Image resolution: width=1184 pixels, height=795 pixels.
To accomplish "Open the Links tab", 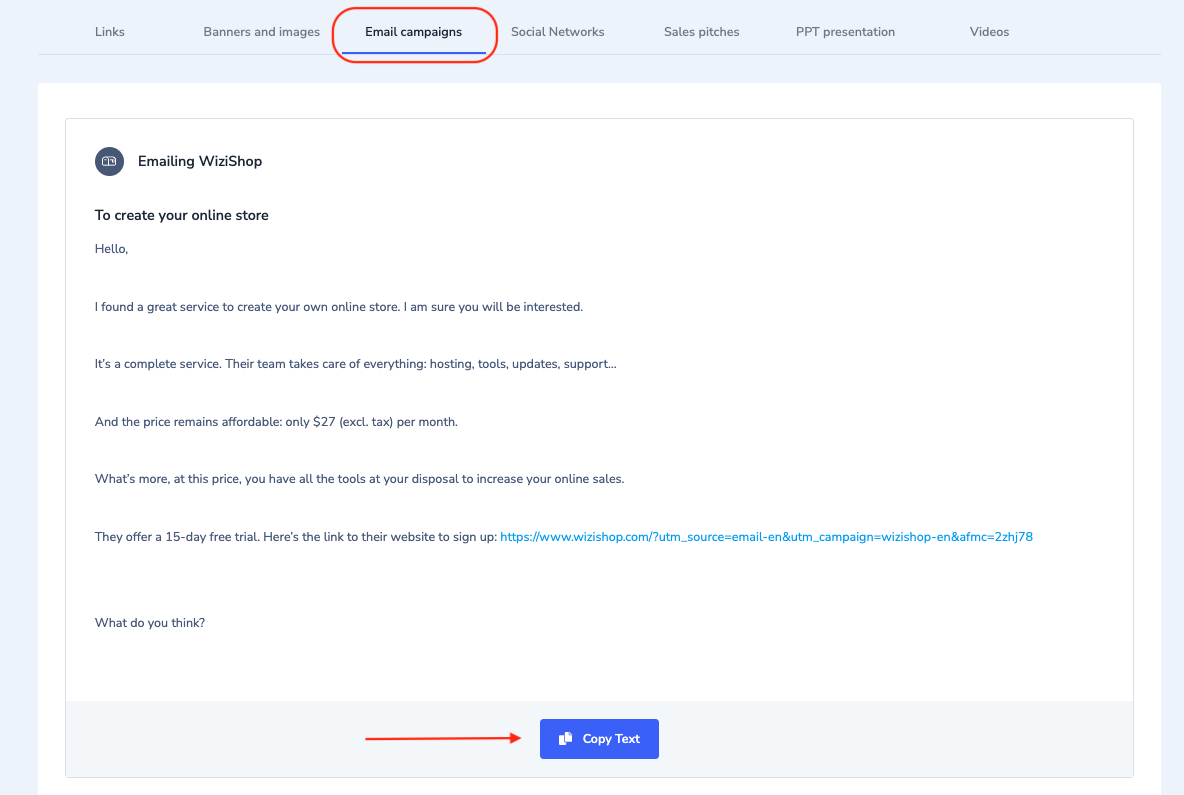I will [109, 32].
